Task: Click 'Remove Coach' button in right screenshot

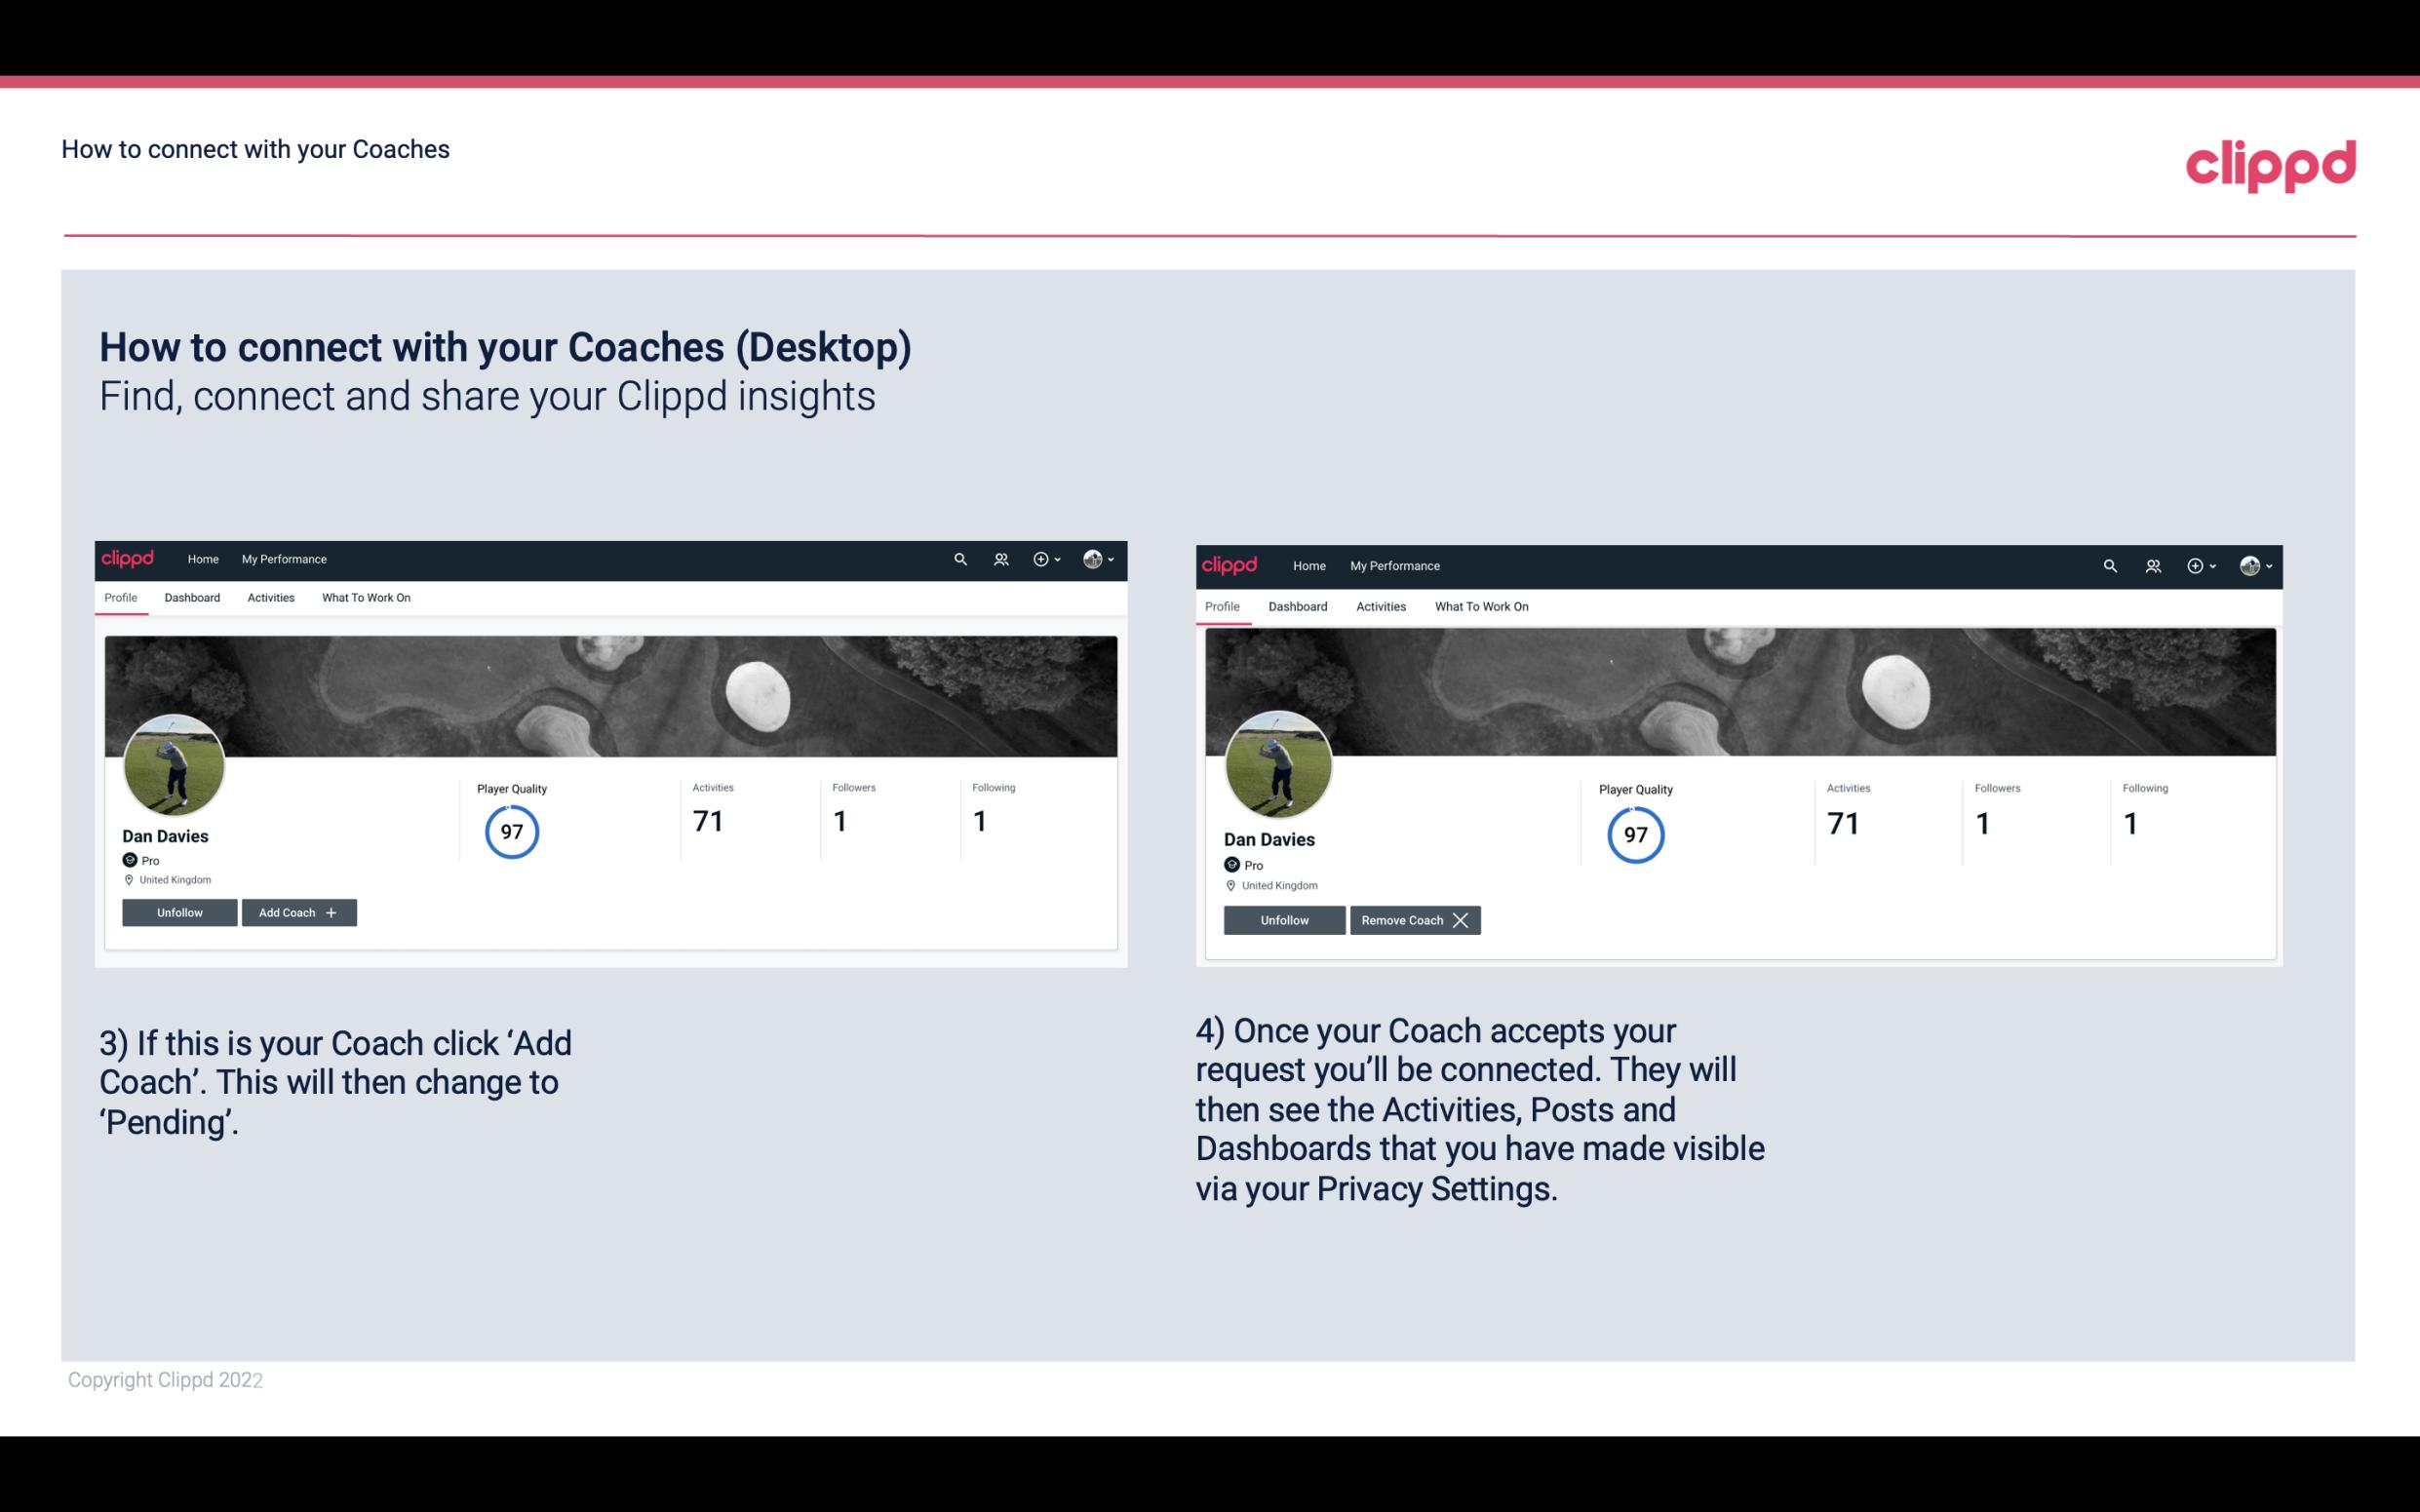Action: point(1413,918)
